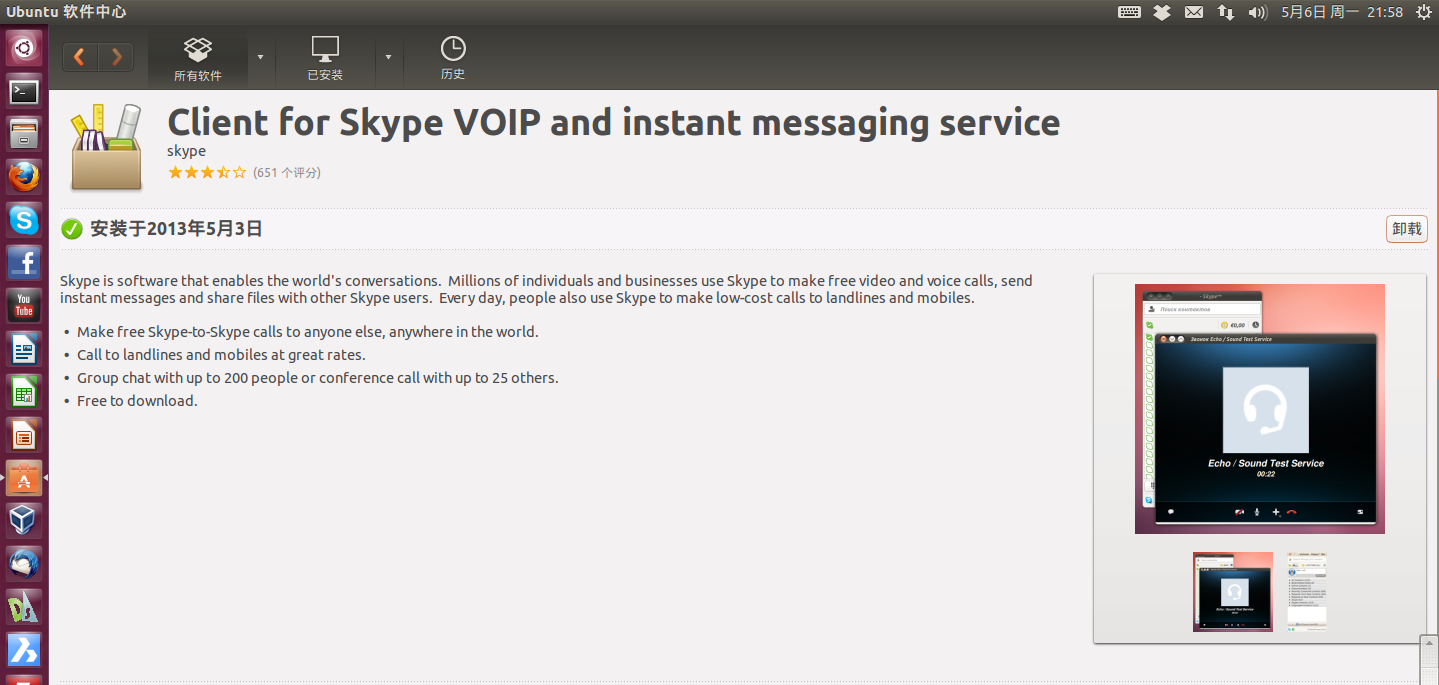Viewport: 1439px width, 685px height.
Task: Open the 所有软件 (All Software) section
Action: (x=198, y=59)
